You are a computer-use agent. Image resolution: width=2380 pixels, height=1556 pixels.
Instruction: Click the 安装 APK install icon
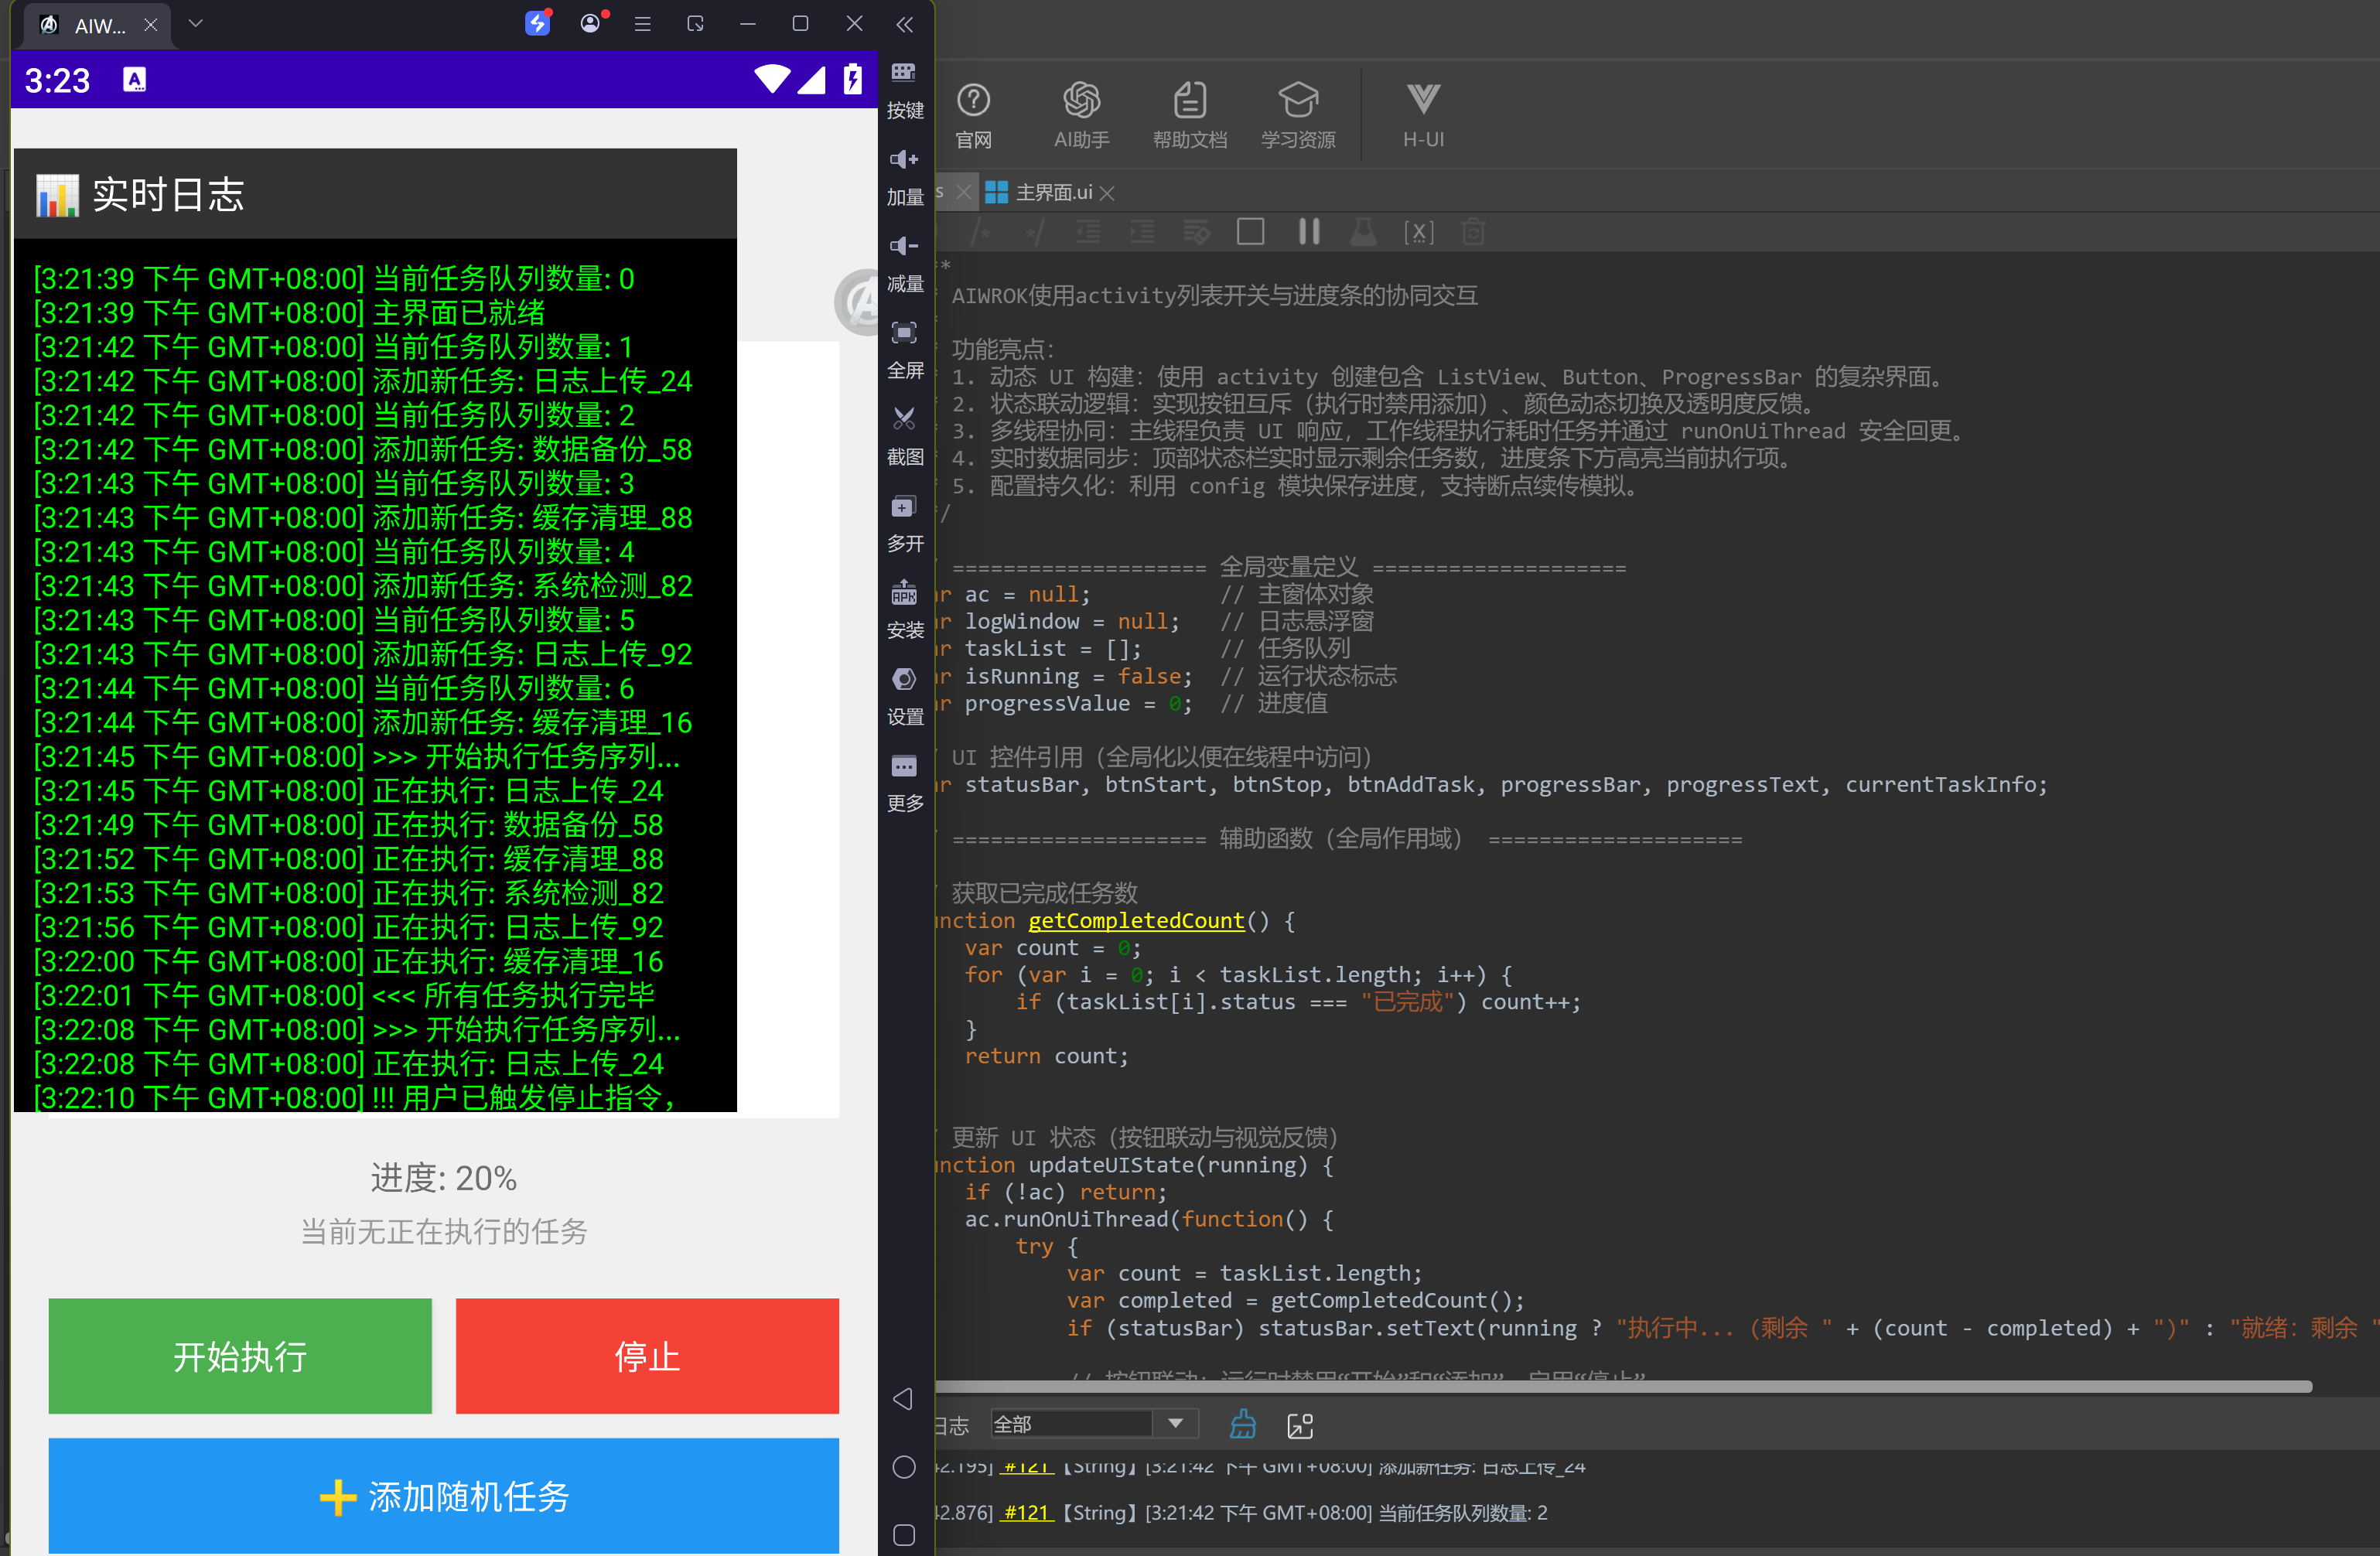point(904,592)
